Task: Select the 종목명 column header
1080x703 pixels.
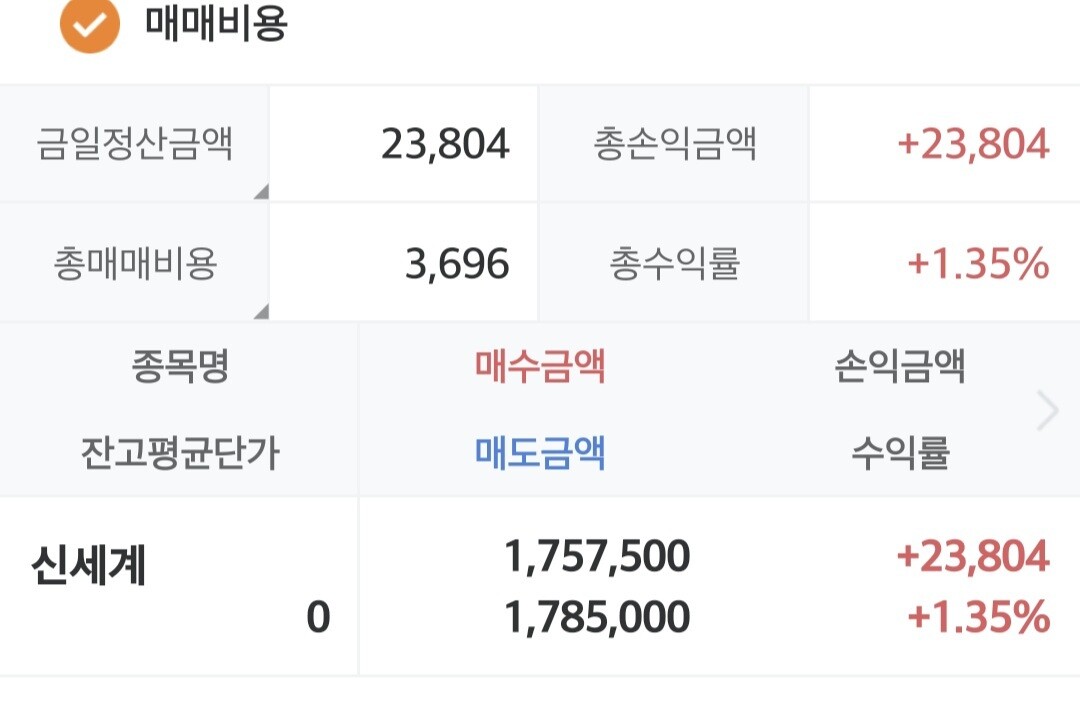Action: (x=180, y=366)
